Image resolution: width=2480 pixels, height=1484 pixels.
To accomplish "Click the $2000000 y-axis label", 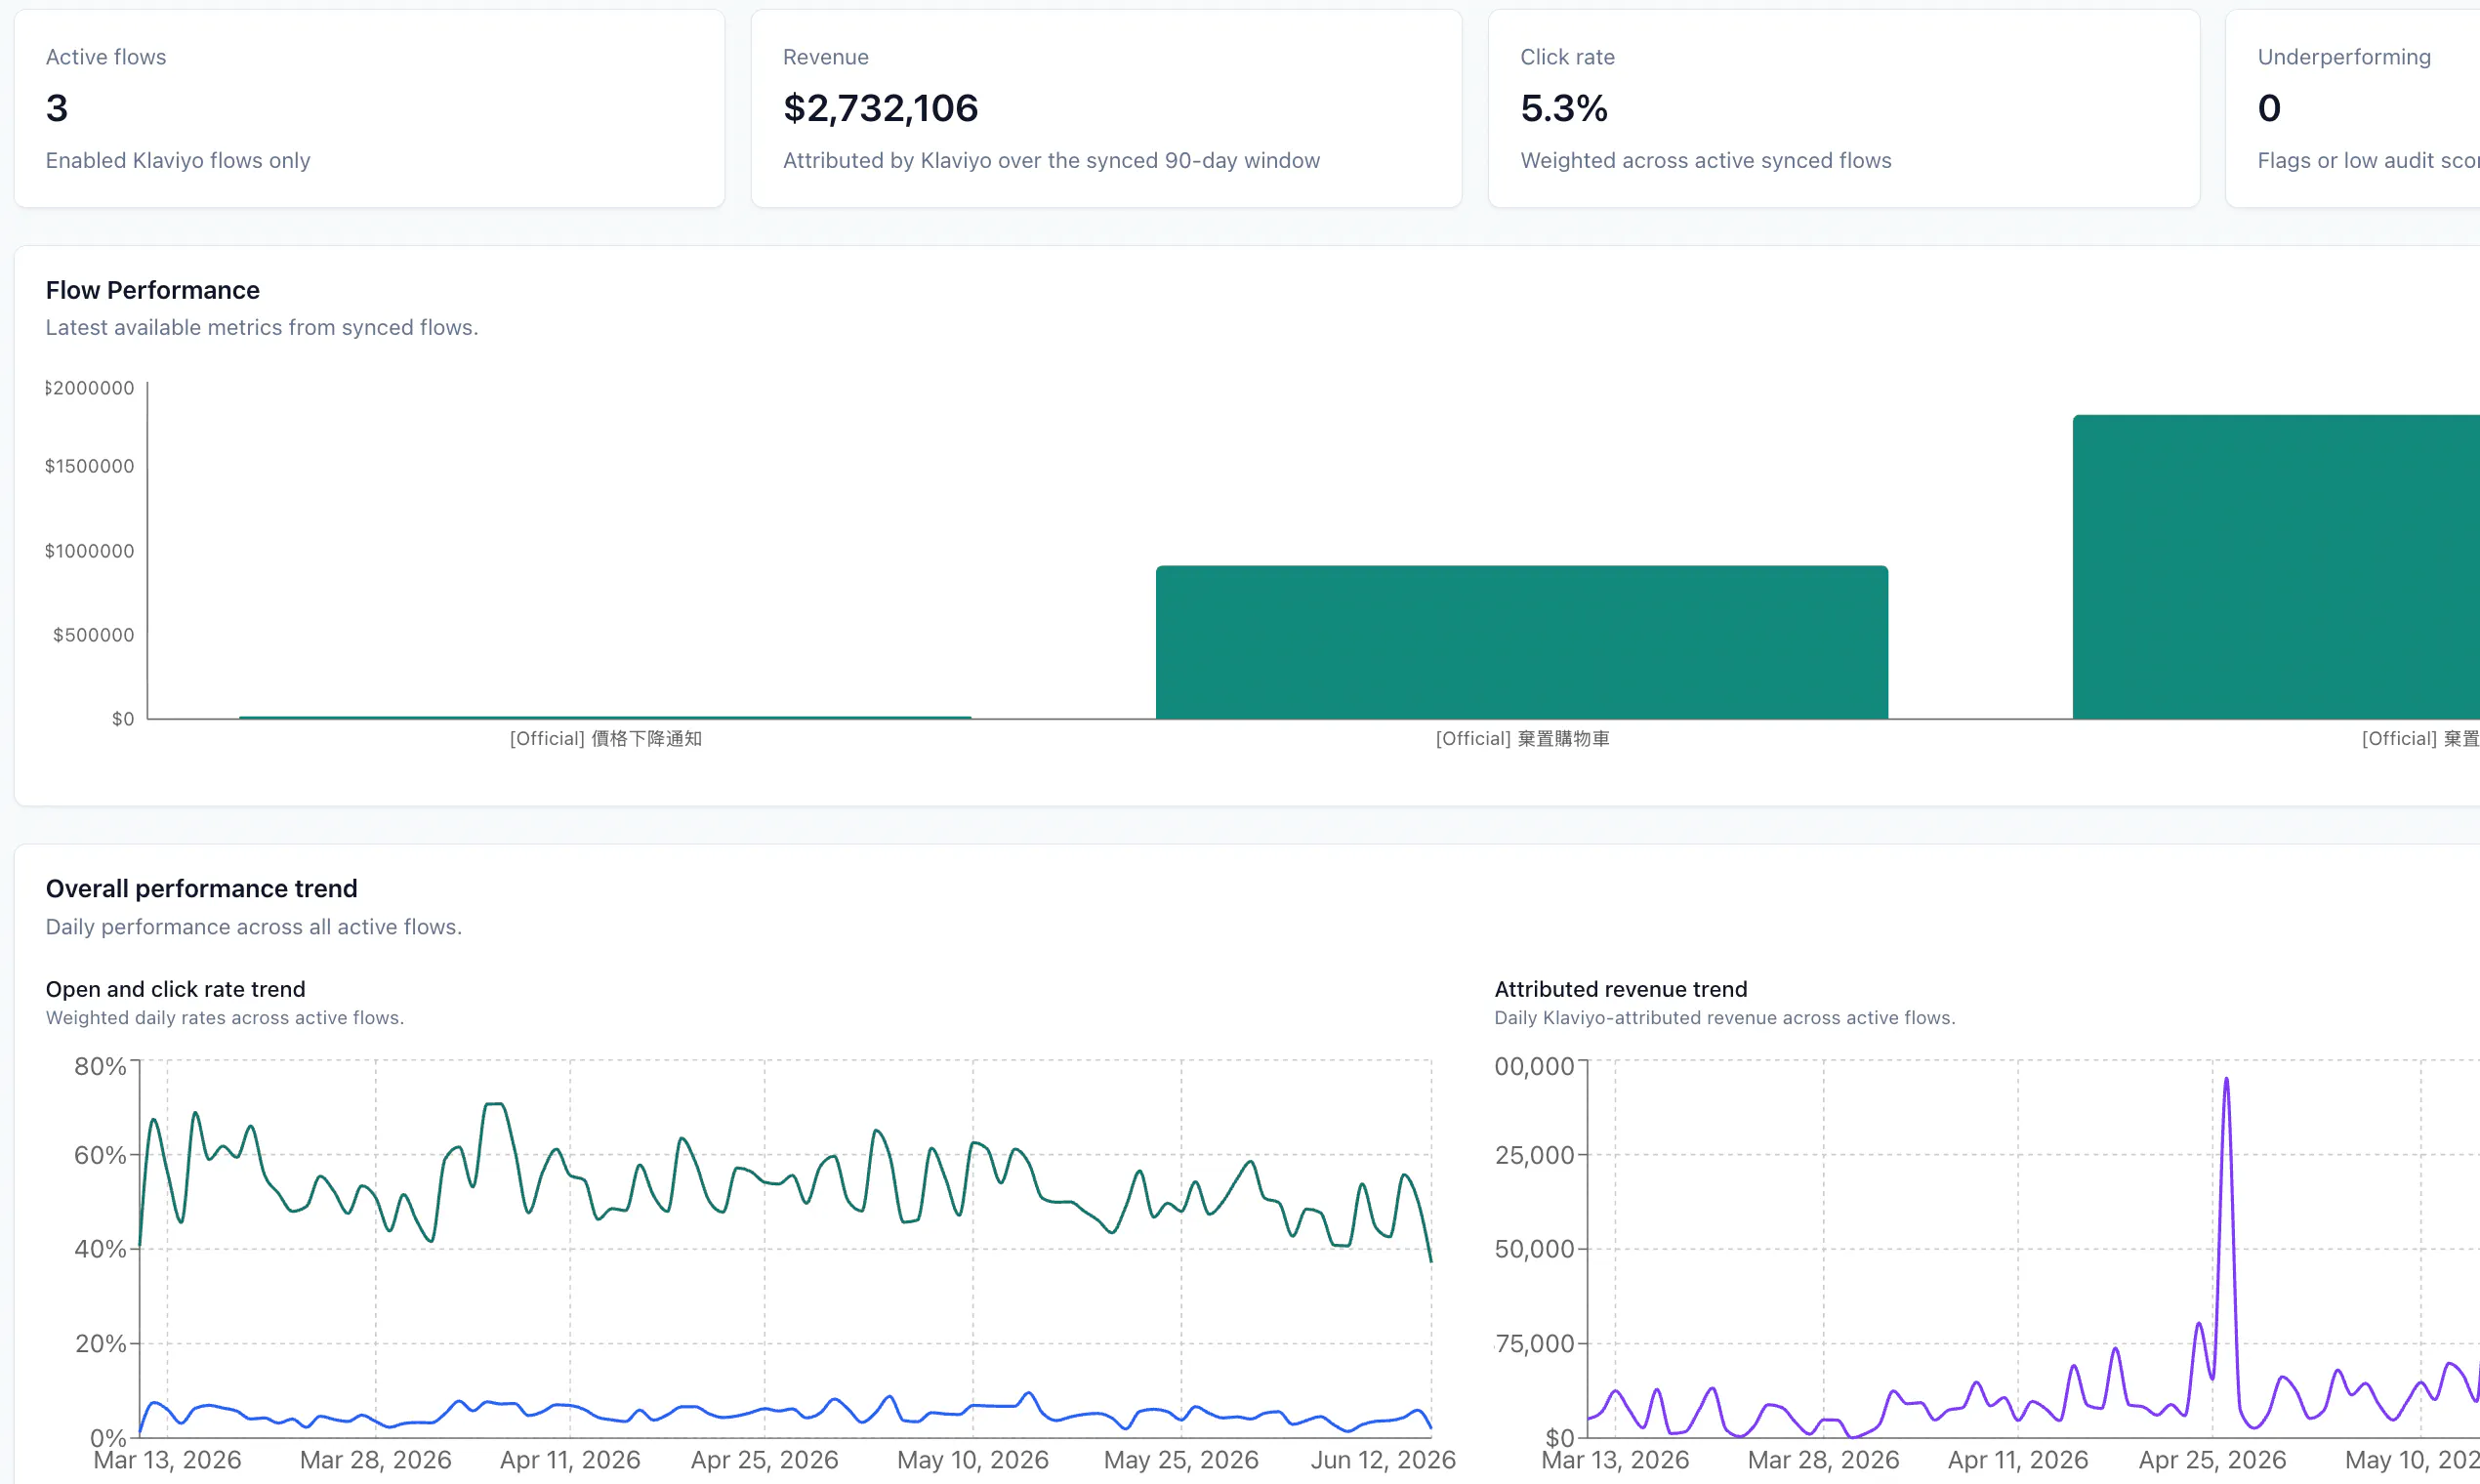I will [89, 388].
